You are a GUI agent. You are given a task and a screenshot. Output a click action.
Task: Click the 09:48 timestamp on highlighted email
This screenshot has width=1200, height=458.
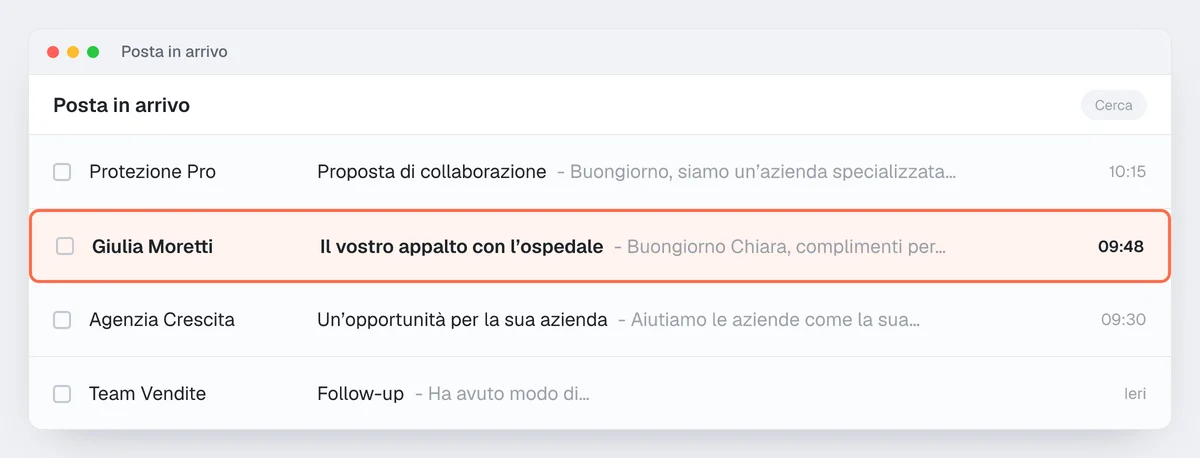1121,246
